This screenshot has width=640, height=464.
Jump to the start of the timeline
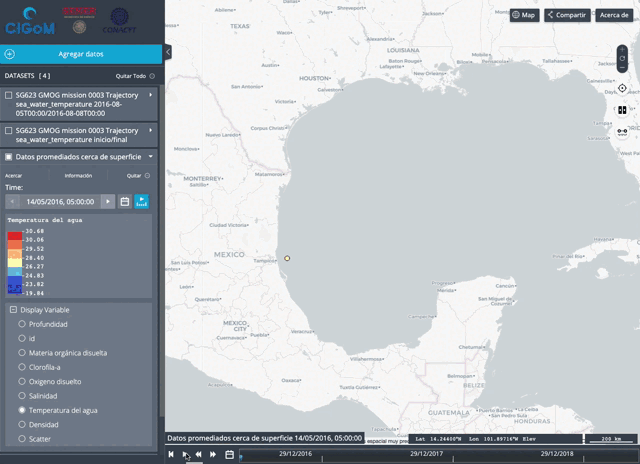tap(171, 454)
